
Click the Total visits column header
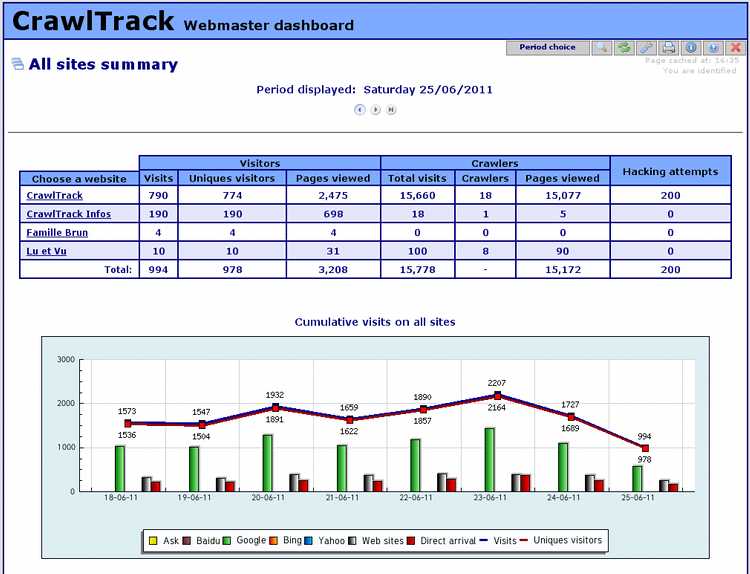tap(417, 178)
